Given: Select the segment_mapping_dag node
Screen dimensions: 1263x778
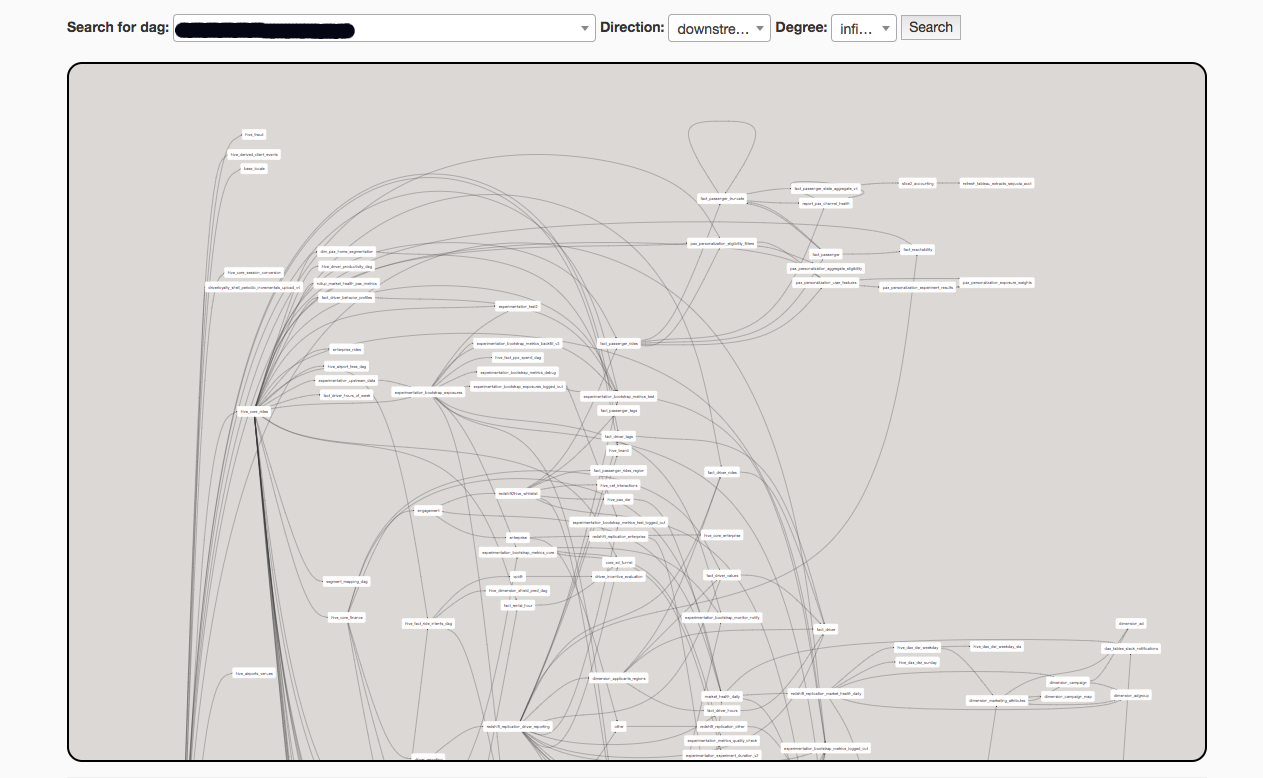Looking at the screenshot, I should click(347, 581).
